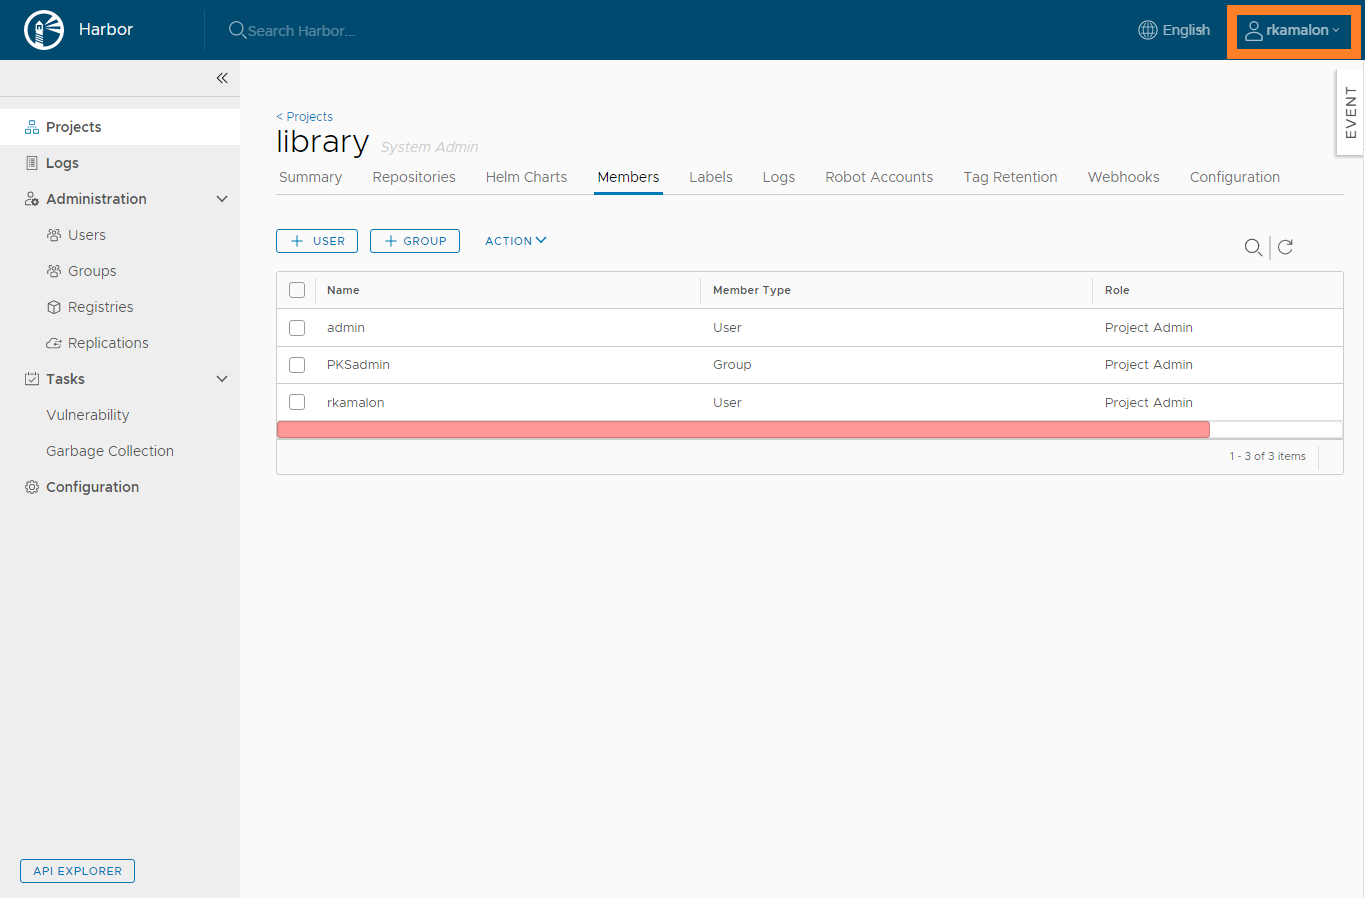
Task: Collapse the Administration section
Action: [222, 199]
